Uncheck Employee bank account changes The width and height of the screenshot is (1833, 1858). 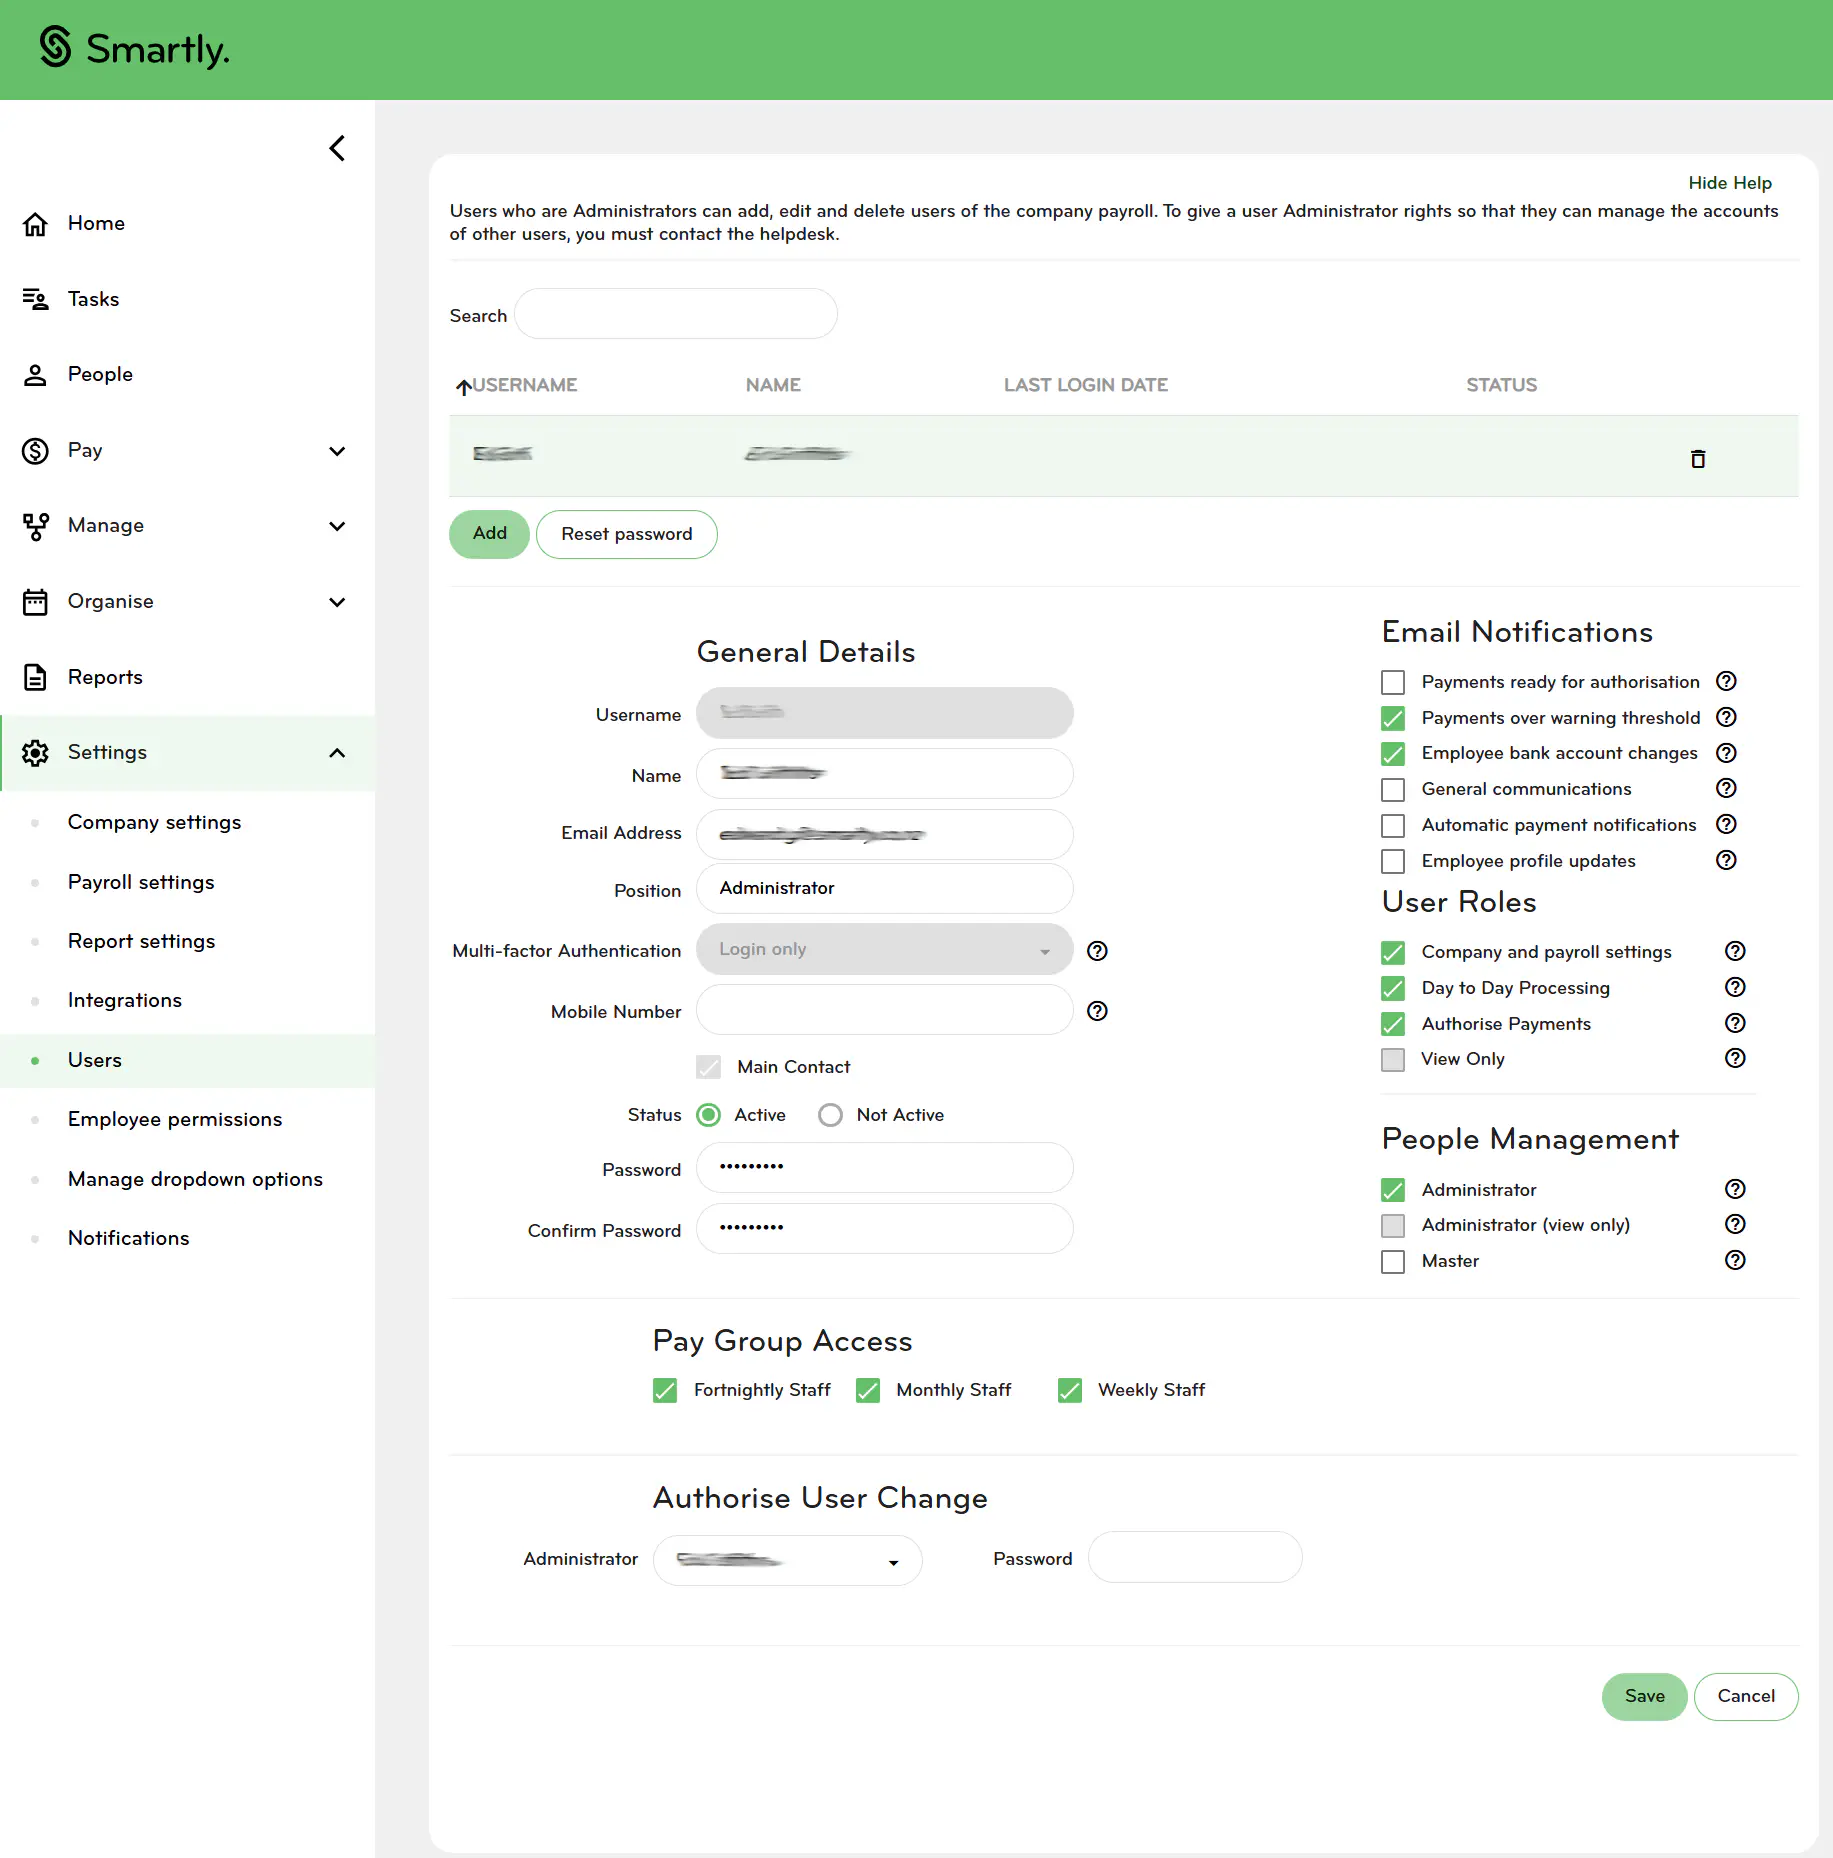click(1393, 753)
